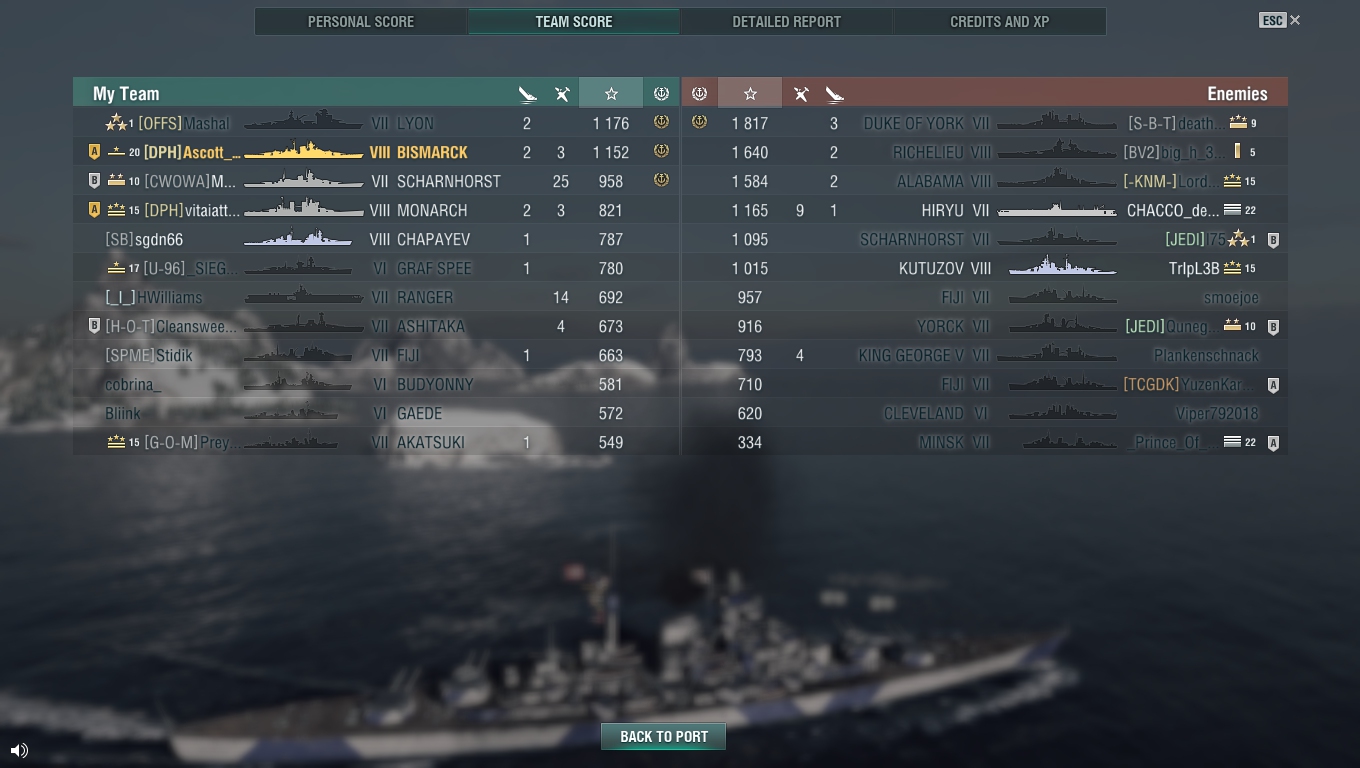
Task: Close the results screen with ESC button
Action: click(1280, 20)
